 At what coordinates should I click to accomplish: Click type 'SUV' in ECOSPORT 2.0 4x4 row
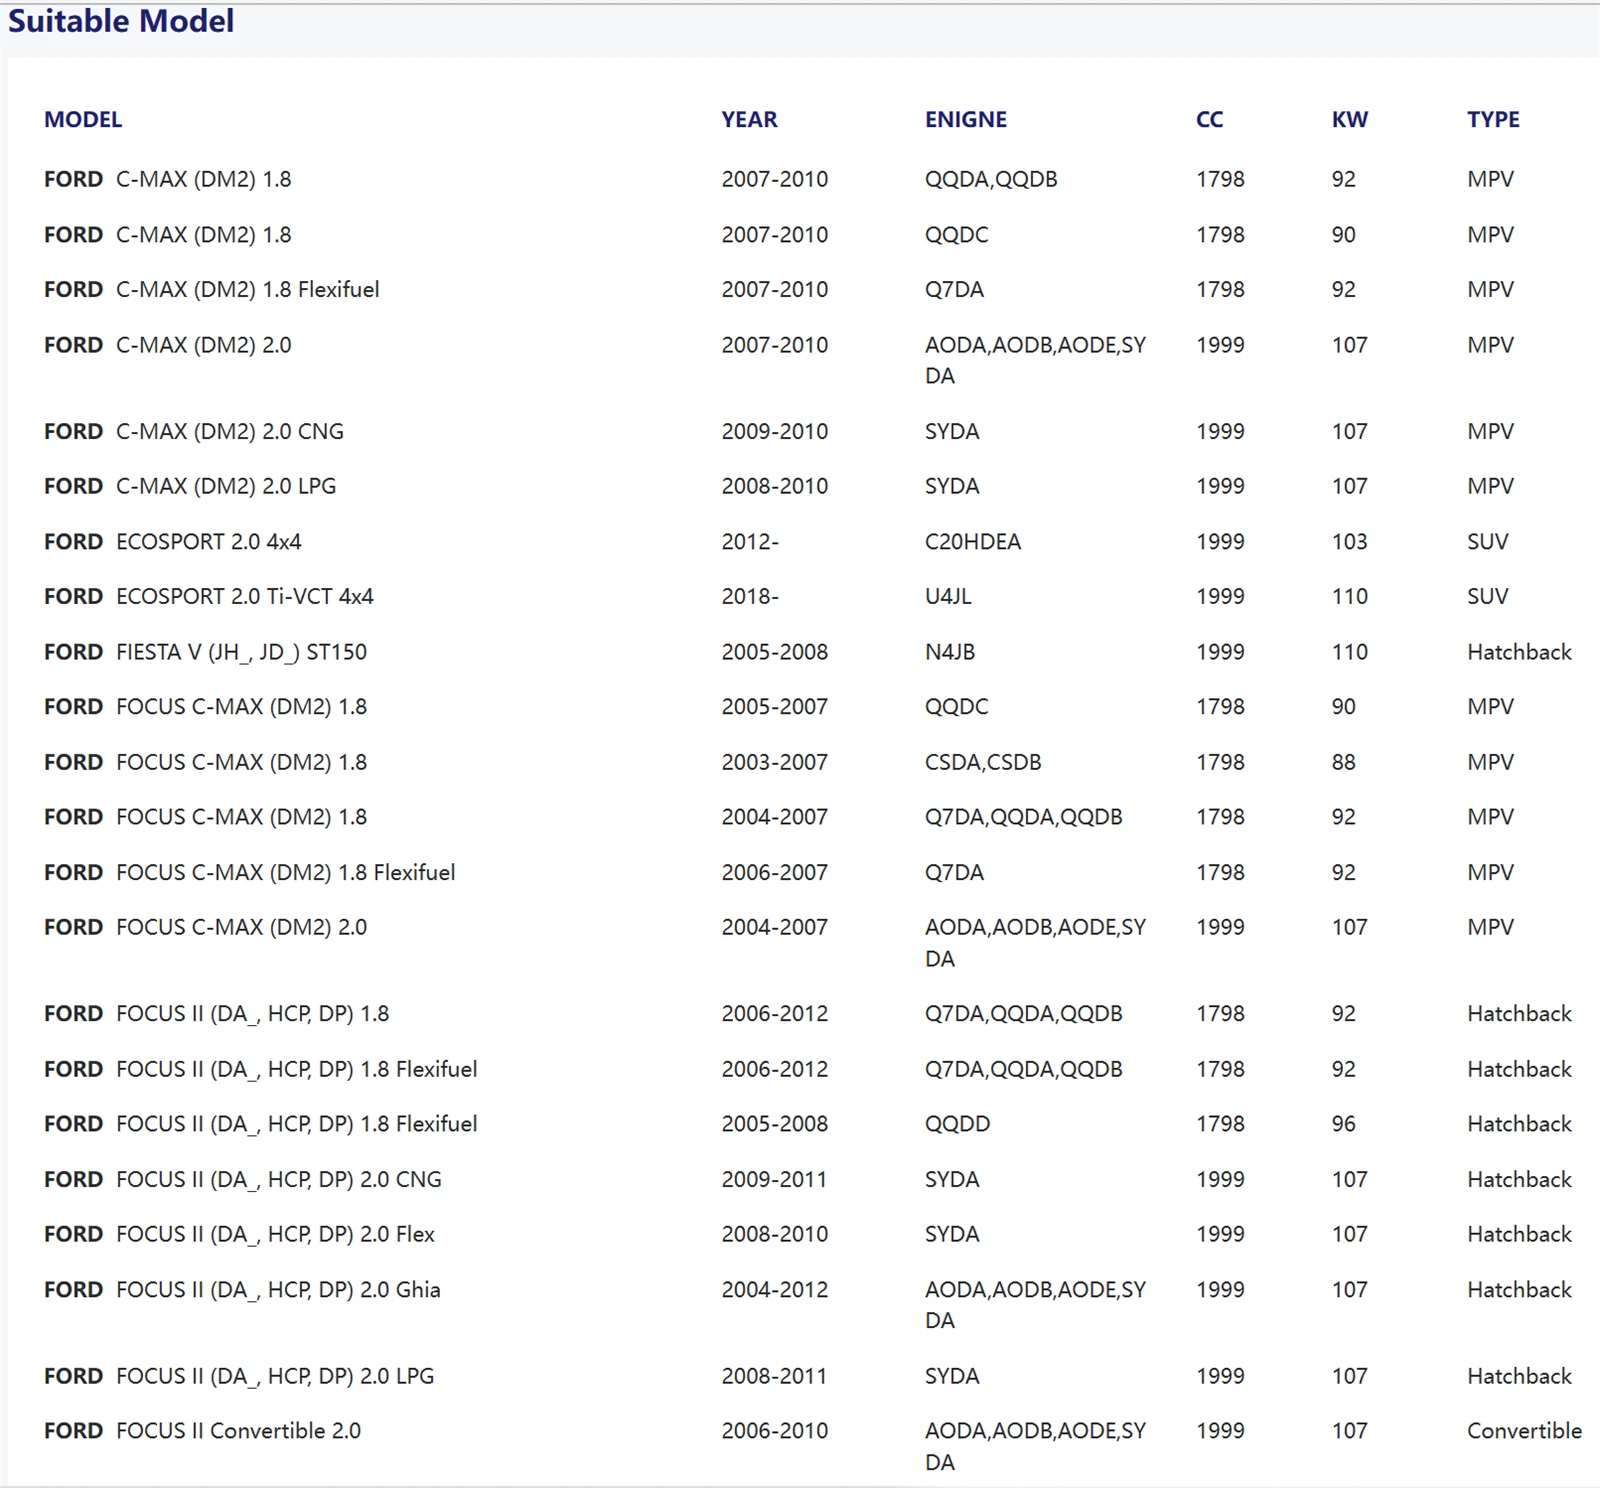pyautogui.click(x=1488, y=542)
